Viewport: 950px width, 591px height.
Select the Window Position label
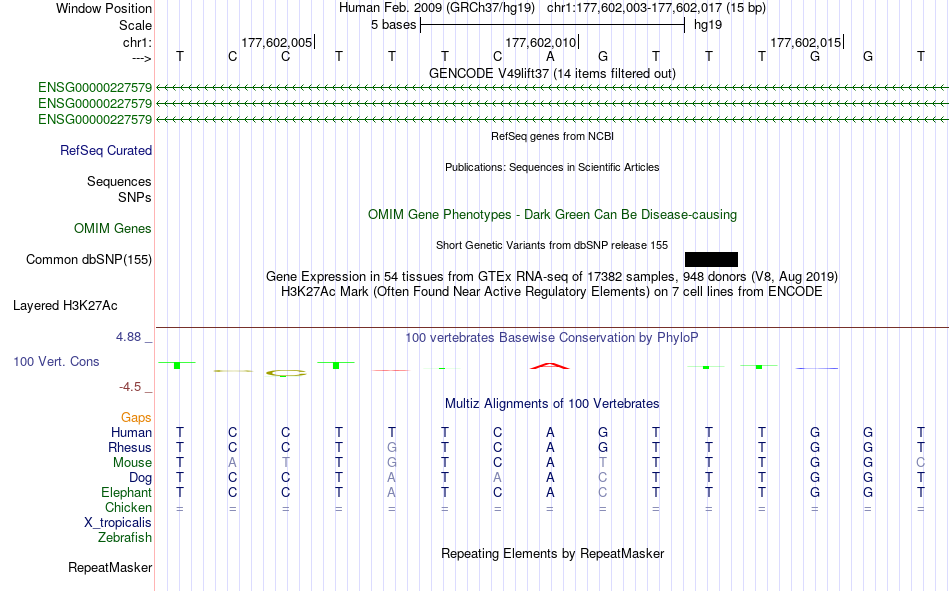(104, 8)
